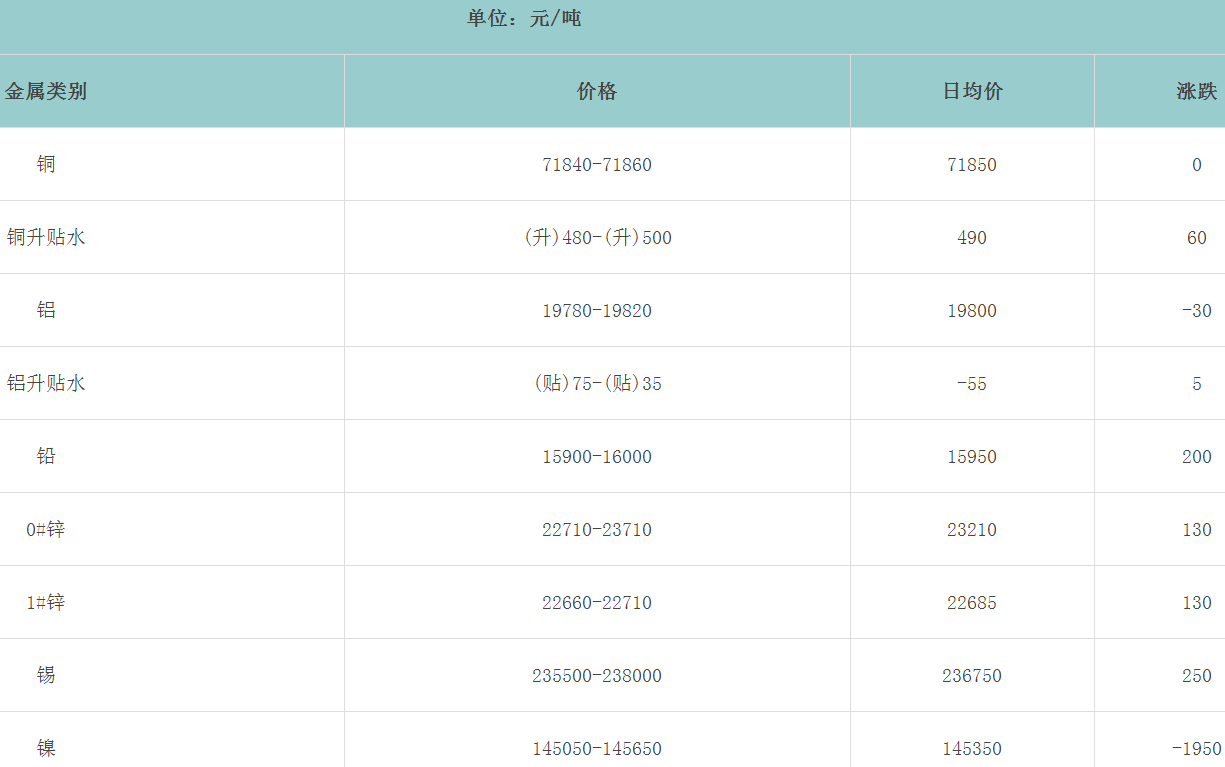Click copper price range 71840-71860

[597, 165]
